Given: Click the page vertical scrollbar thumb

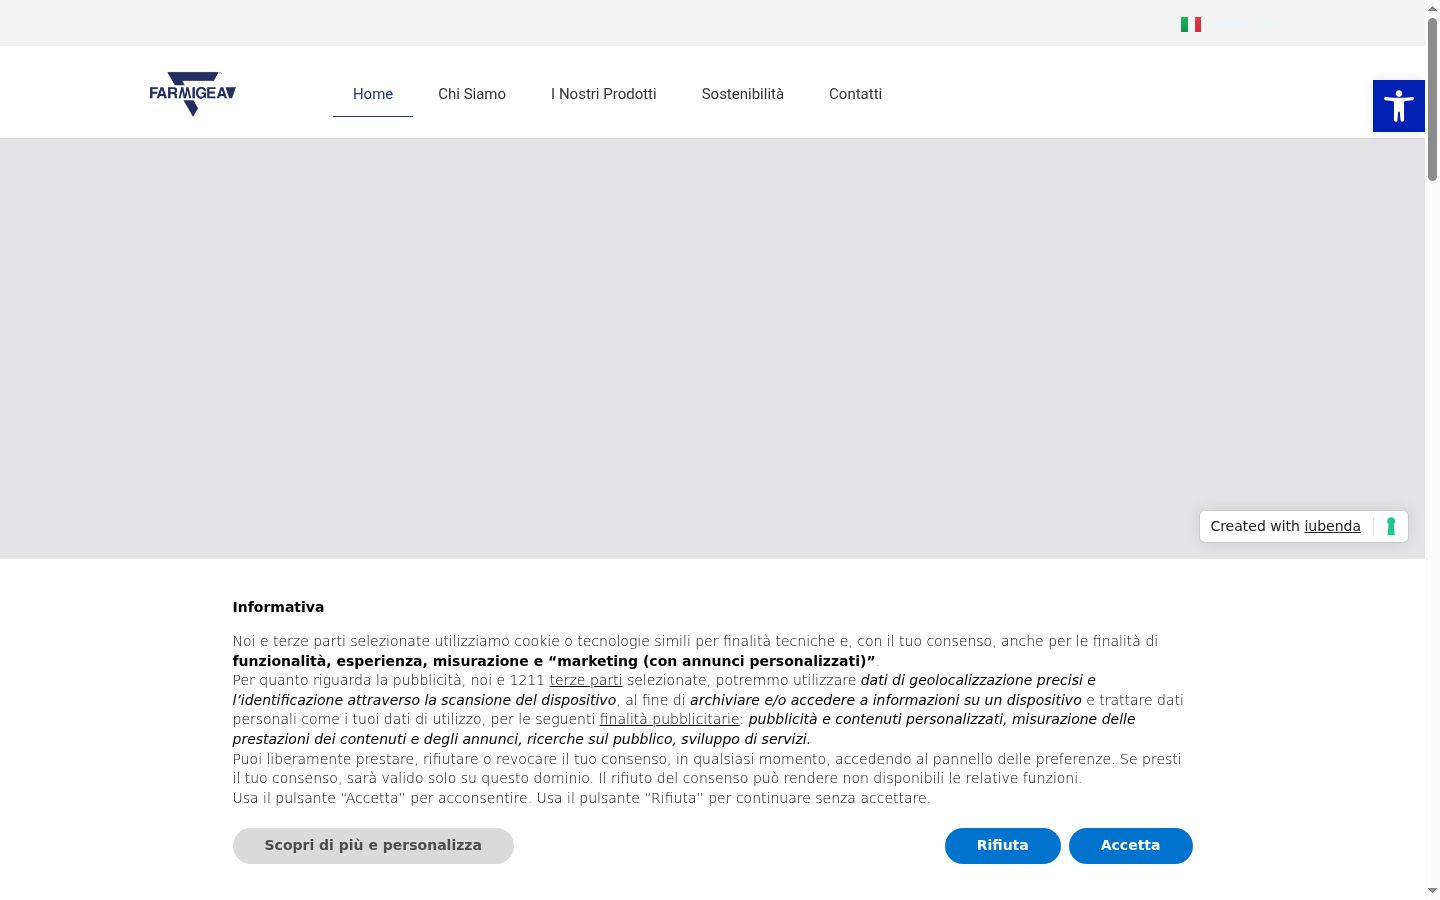Looking at the screenshot, I should [1432, 98].
